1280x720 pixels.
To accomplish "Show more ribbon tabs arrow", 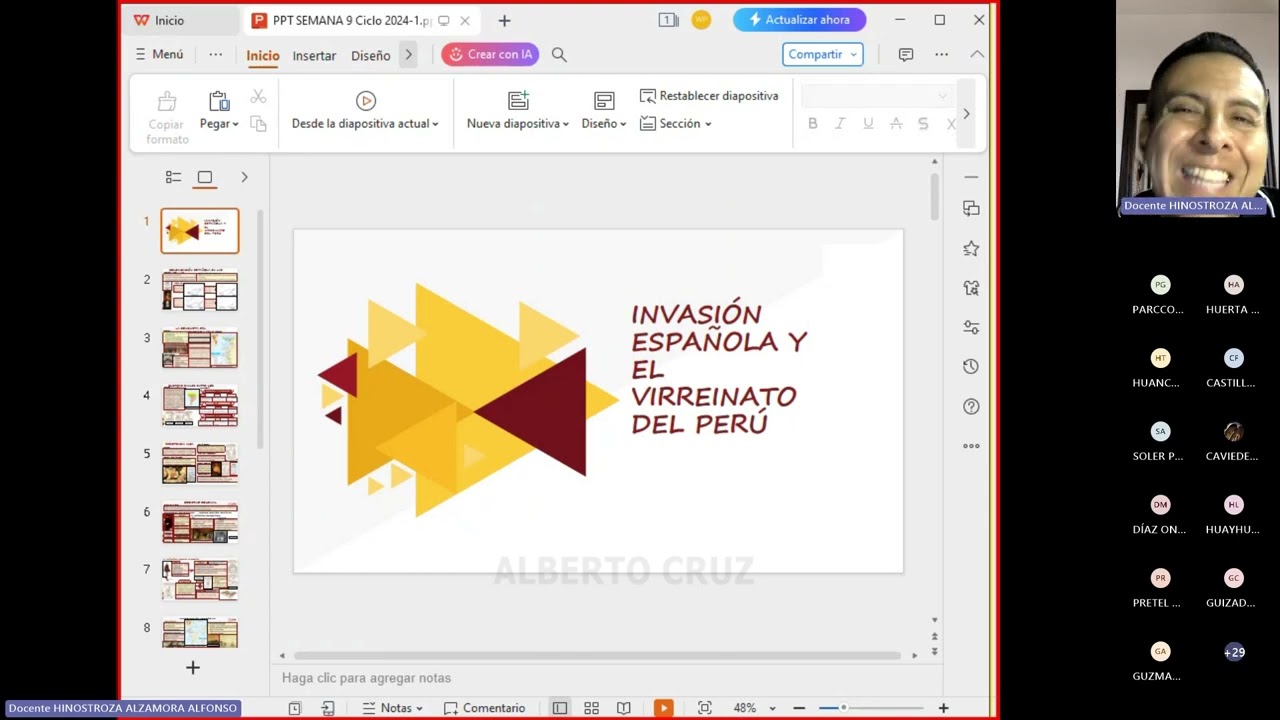I will point(408,55).
